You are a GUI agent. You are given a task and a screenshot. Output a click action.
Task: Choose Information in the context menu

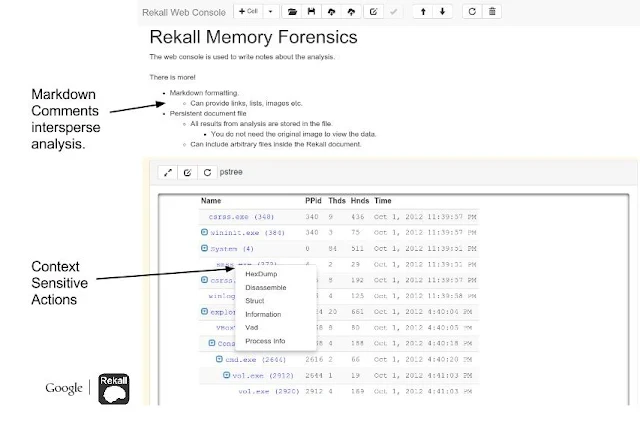263,314
